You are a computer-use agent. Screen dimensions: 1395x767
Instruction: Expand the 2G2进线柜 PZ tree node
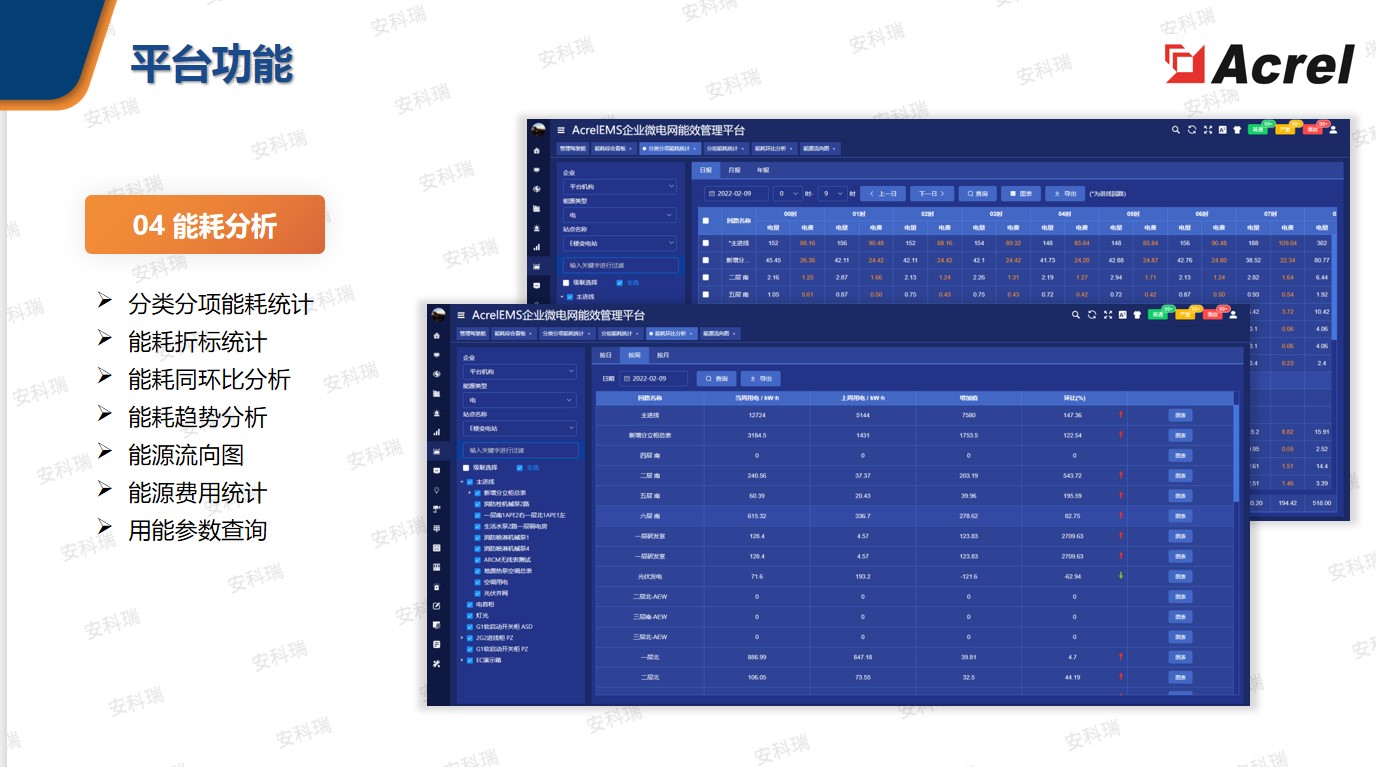tap(462, 637)
